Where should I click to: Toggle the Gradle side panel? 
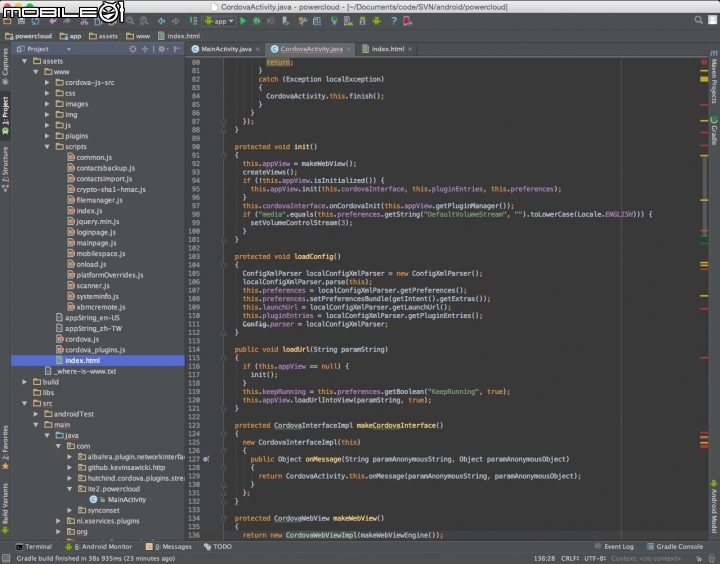click(x=714, y=131)
